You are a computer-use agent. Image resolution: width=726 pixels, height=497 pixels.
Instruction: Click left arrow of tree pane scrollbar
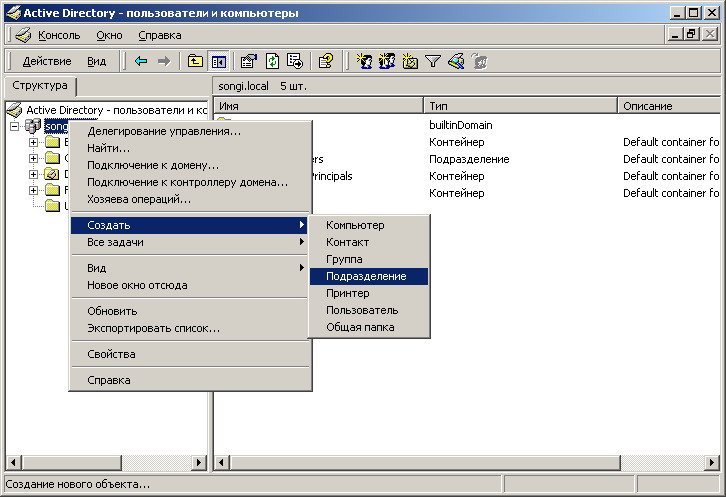tap(13, 462)
